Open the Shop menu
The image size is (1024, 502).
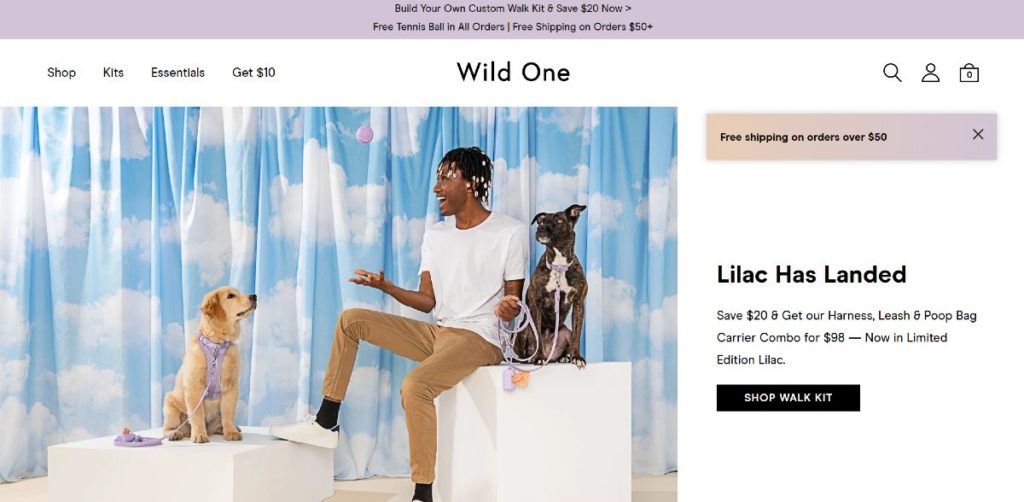pos(61,72)
